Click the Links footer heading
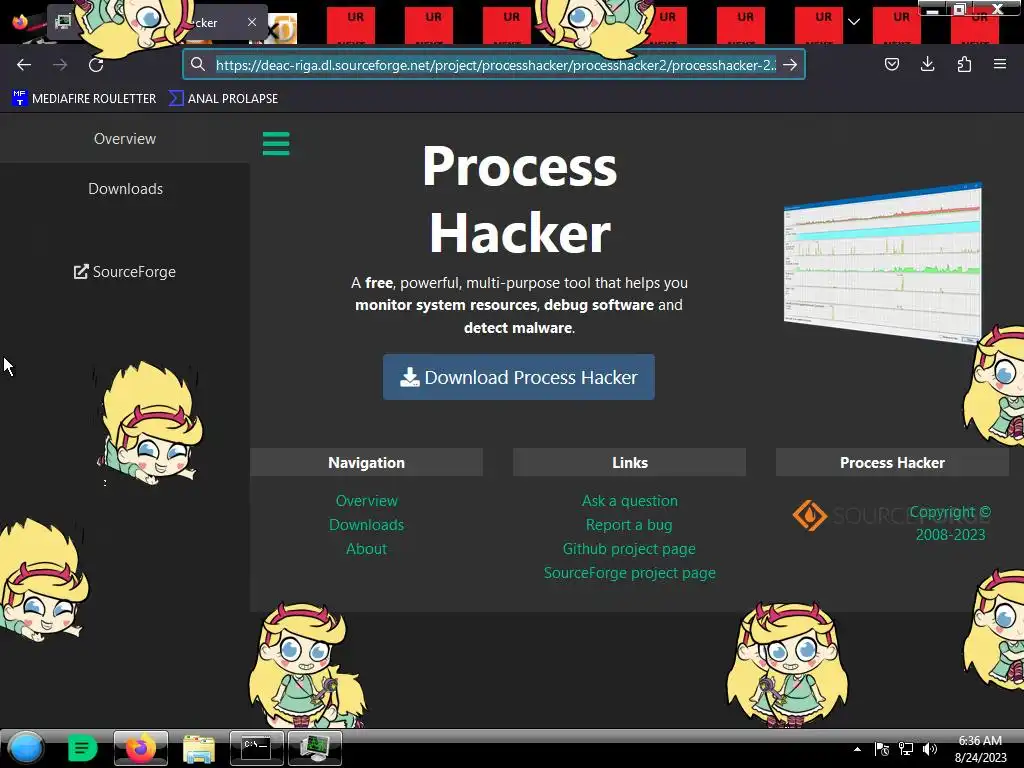 click(630, 462)
